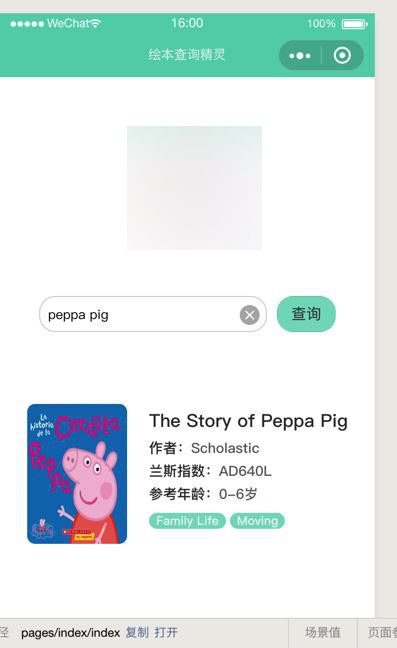Click the author Scholastic text
The width and height of the screenshot is (397, 648).
225,448
